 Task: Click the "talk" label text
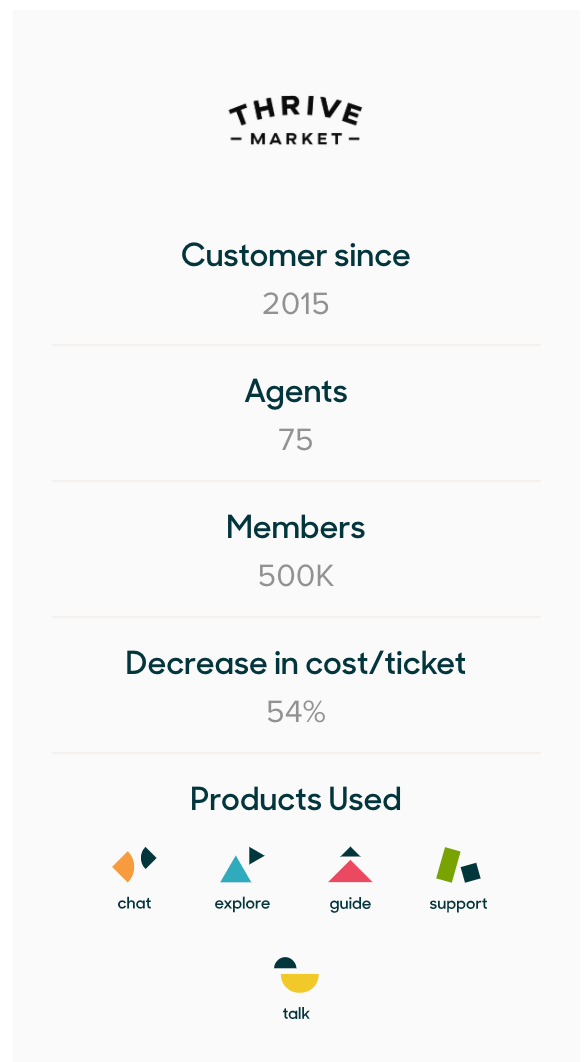pos(296,1014)
